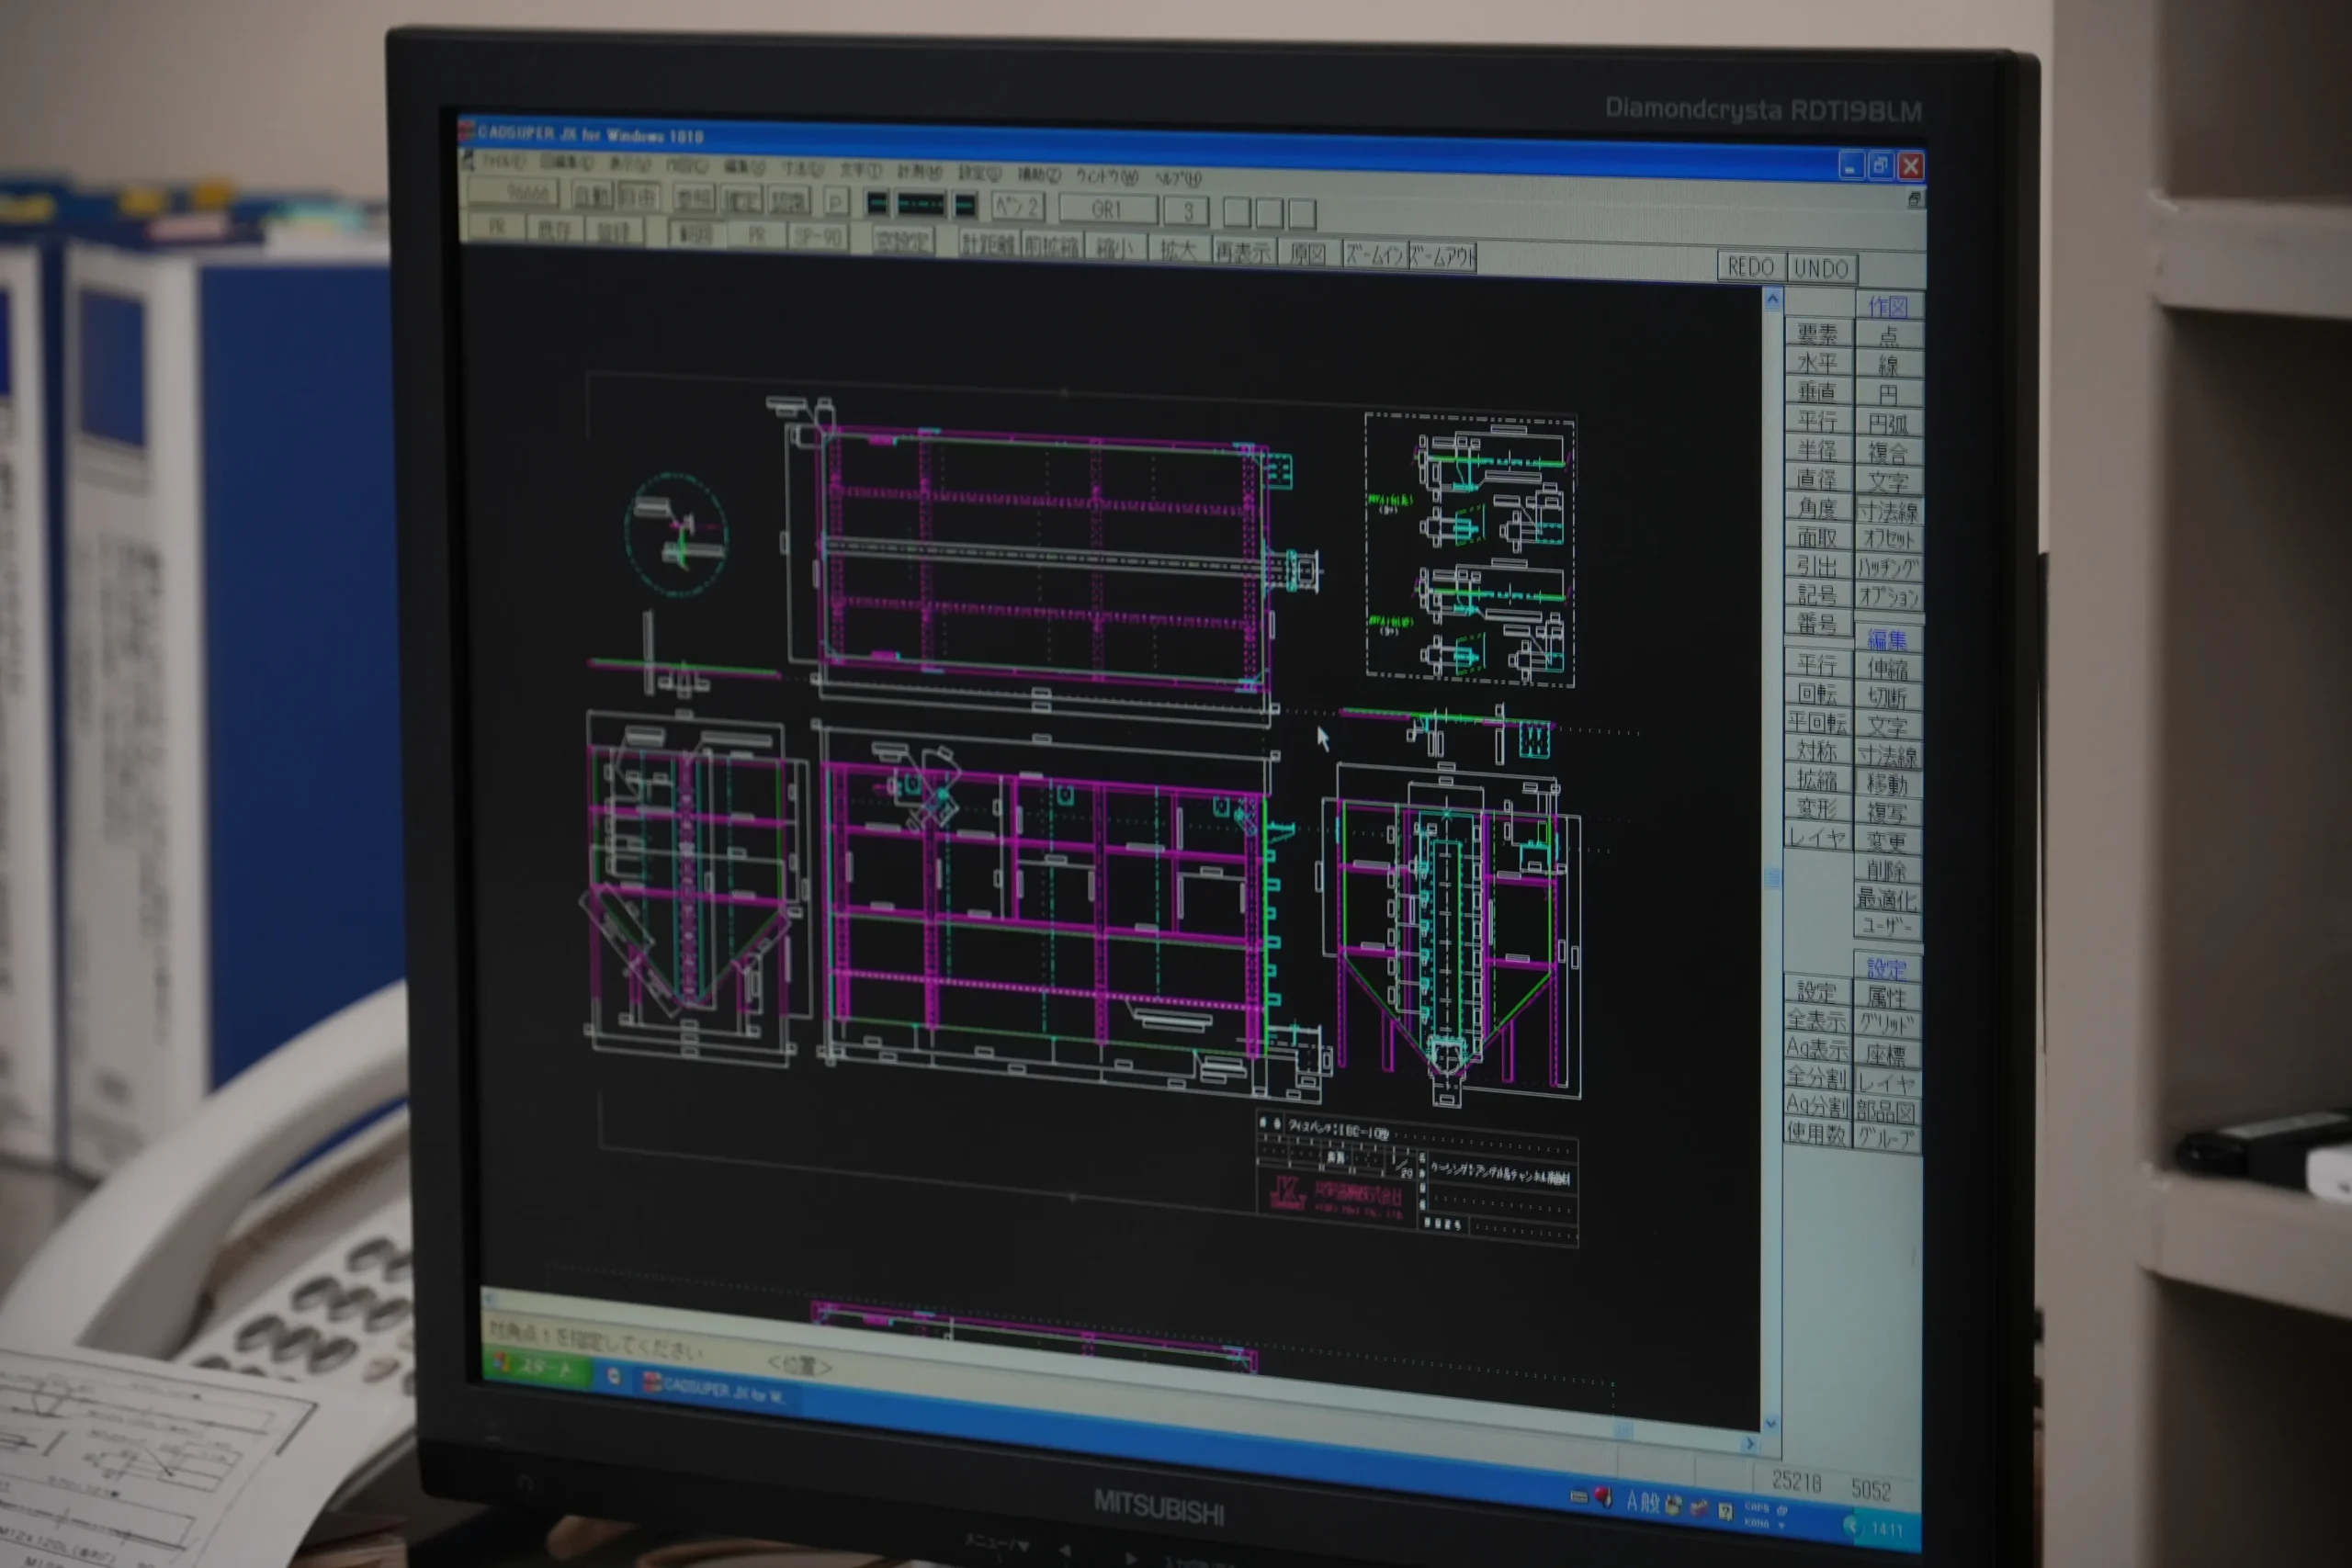The image size is (2352, 1568).
Task: Click the ズームイン (zoom in) button
Action: click(x=1374, y=255)
